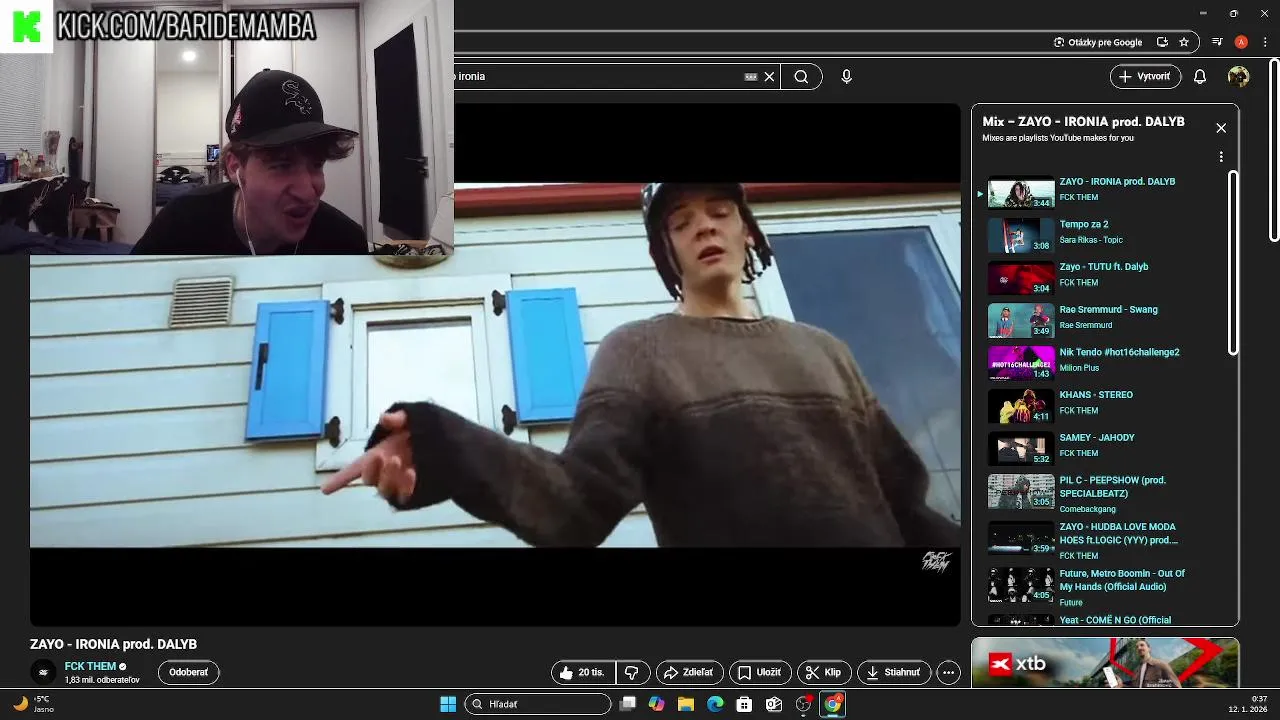Click the Zdieľať share button
The height and width of the screenshot is (720, 1280).
(689, 673)
